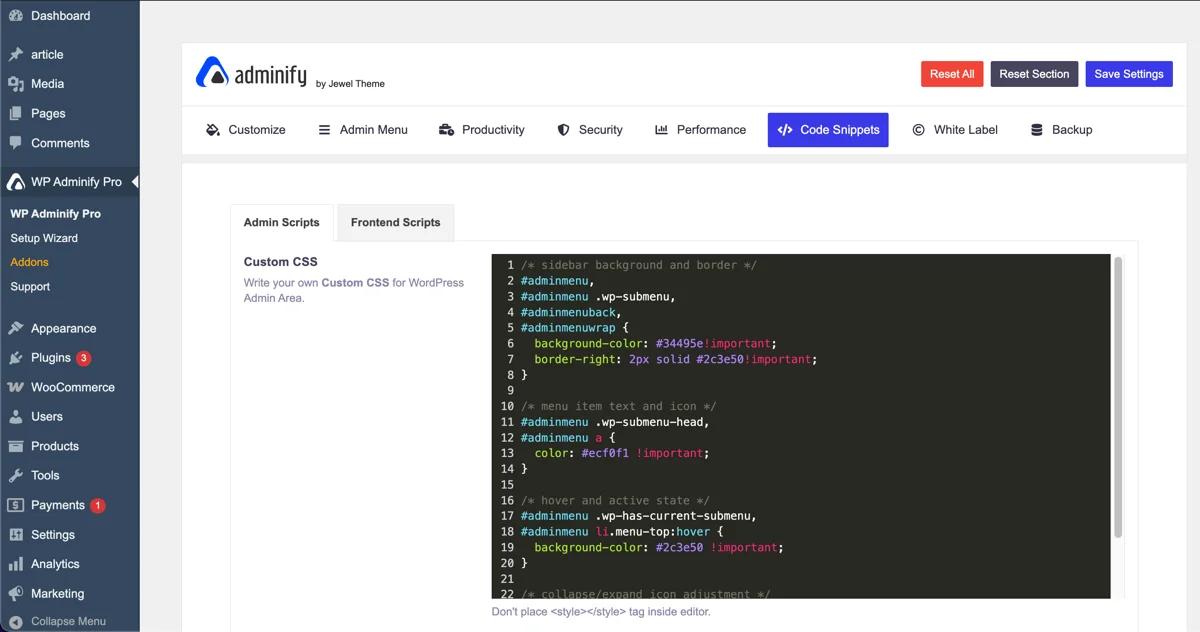
Task: Open WP Adminify Pro submenu link
Action: pos(56,214)
